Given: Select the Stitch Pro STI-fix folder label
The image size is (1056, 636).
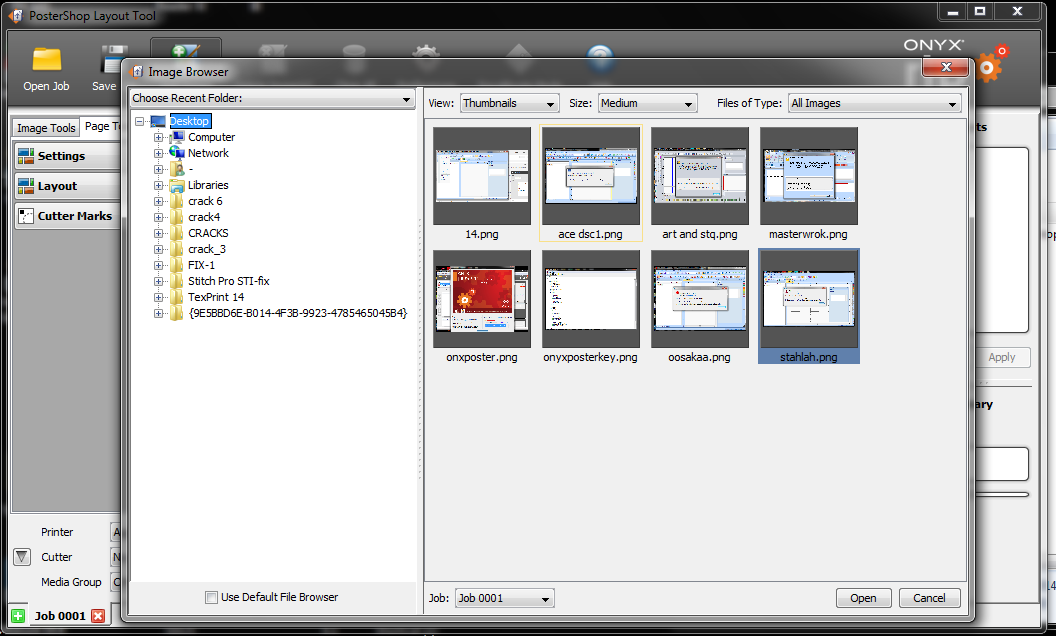Looking at the screenshot, I should click(x=228, y=281).
